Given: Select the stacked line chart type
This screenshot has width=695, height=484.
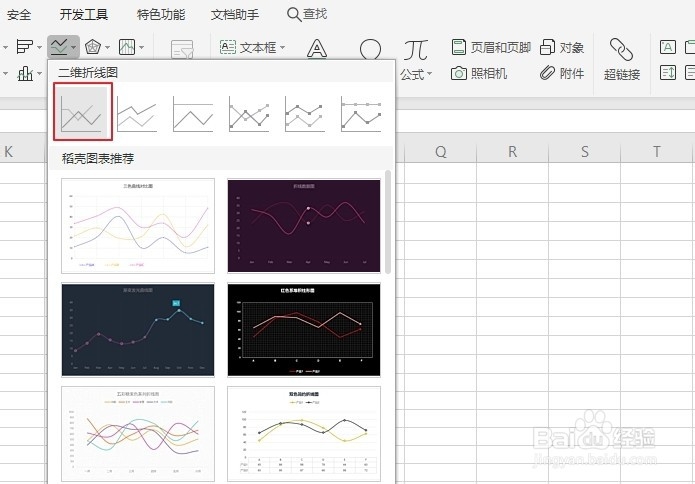Looking at the screenshot, I should (x=137, y=114).
